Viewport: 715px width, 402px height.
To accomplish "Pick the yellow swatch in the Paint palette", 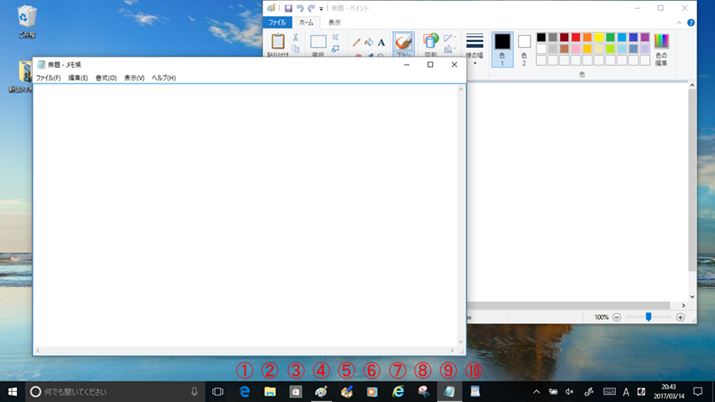I will [x=599, y=37].
